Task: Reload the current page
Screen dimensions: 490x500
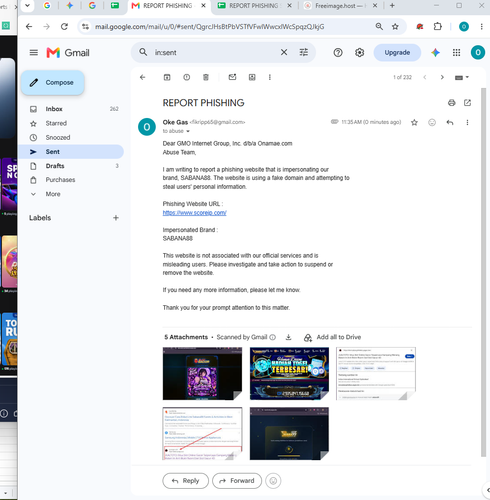Action: pyautogui.click(x=64, y=26)
